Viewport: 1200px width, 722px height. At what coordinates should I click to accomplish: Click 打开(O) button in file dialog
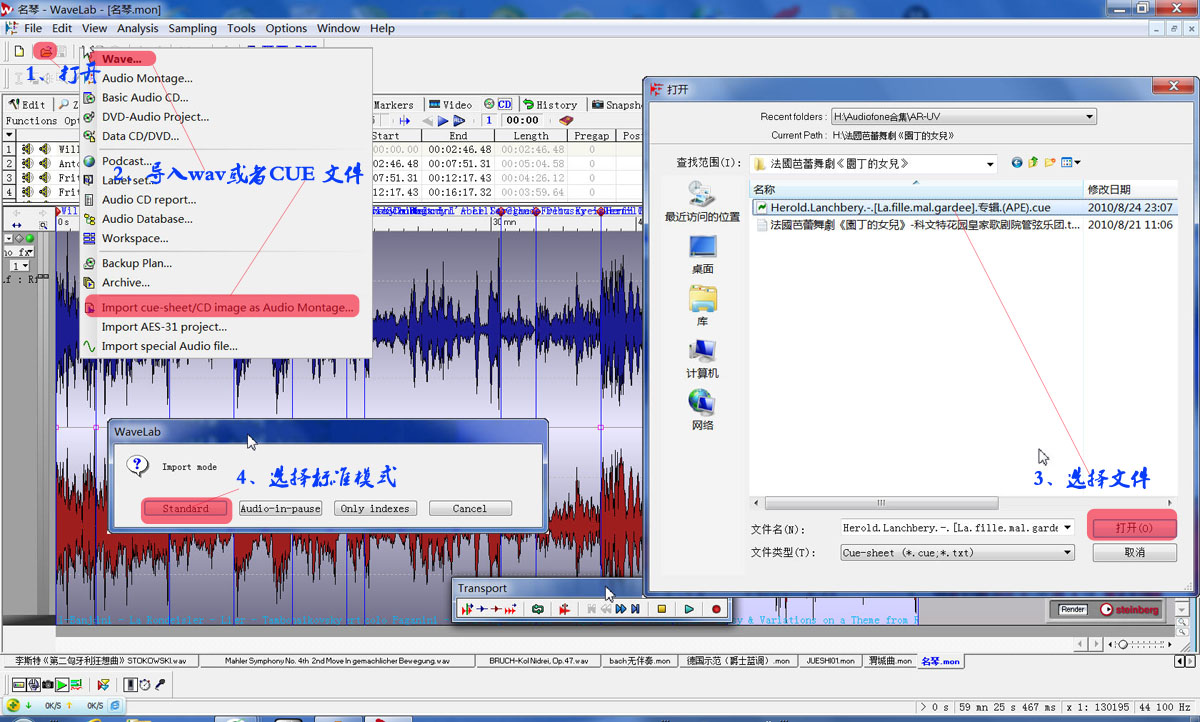click(x=1133, y=527)
